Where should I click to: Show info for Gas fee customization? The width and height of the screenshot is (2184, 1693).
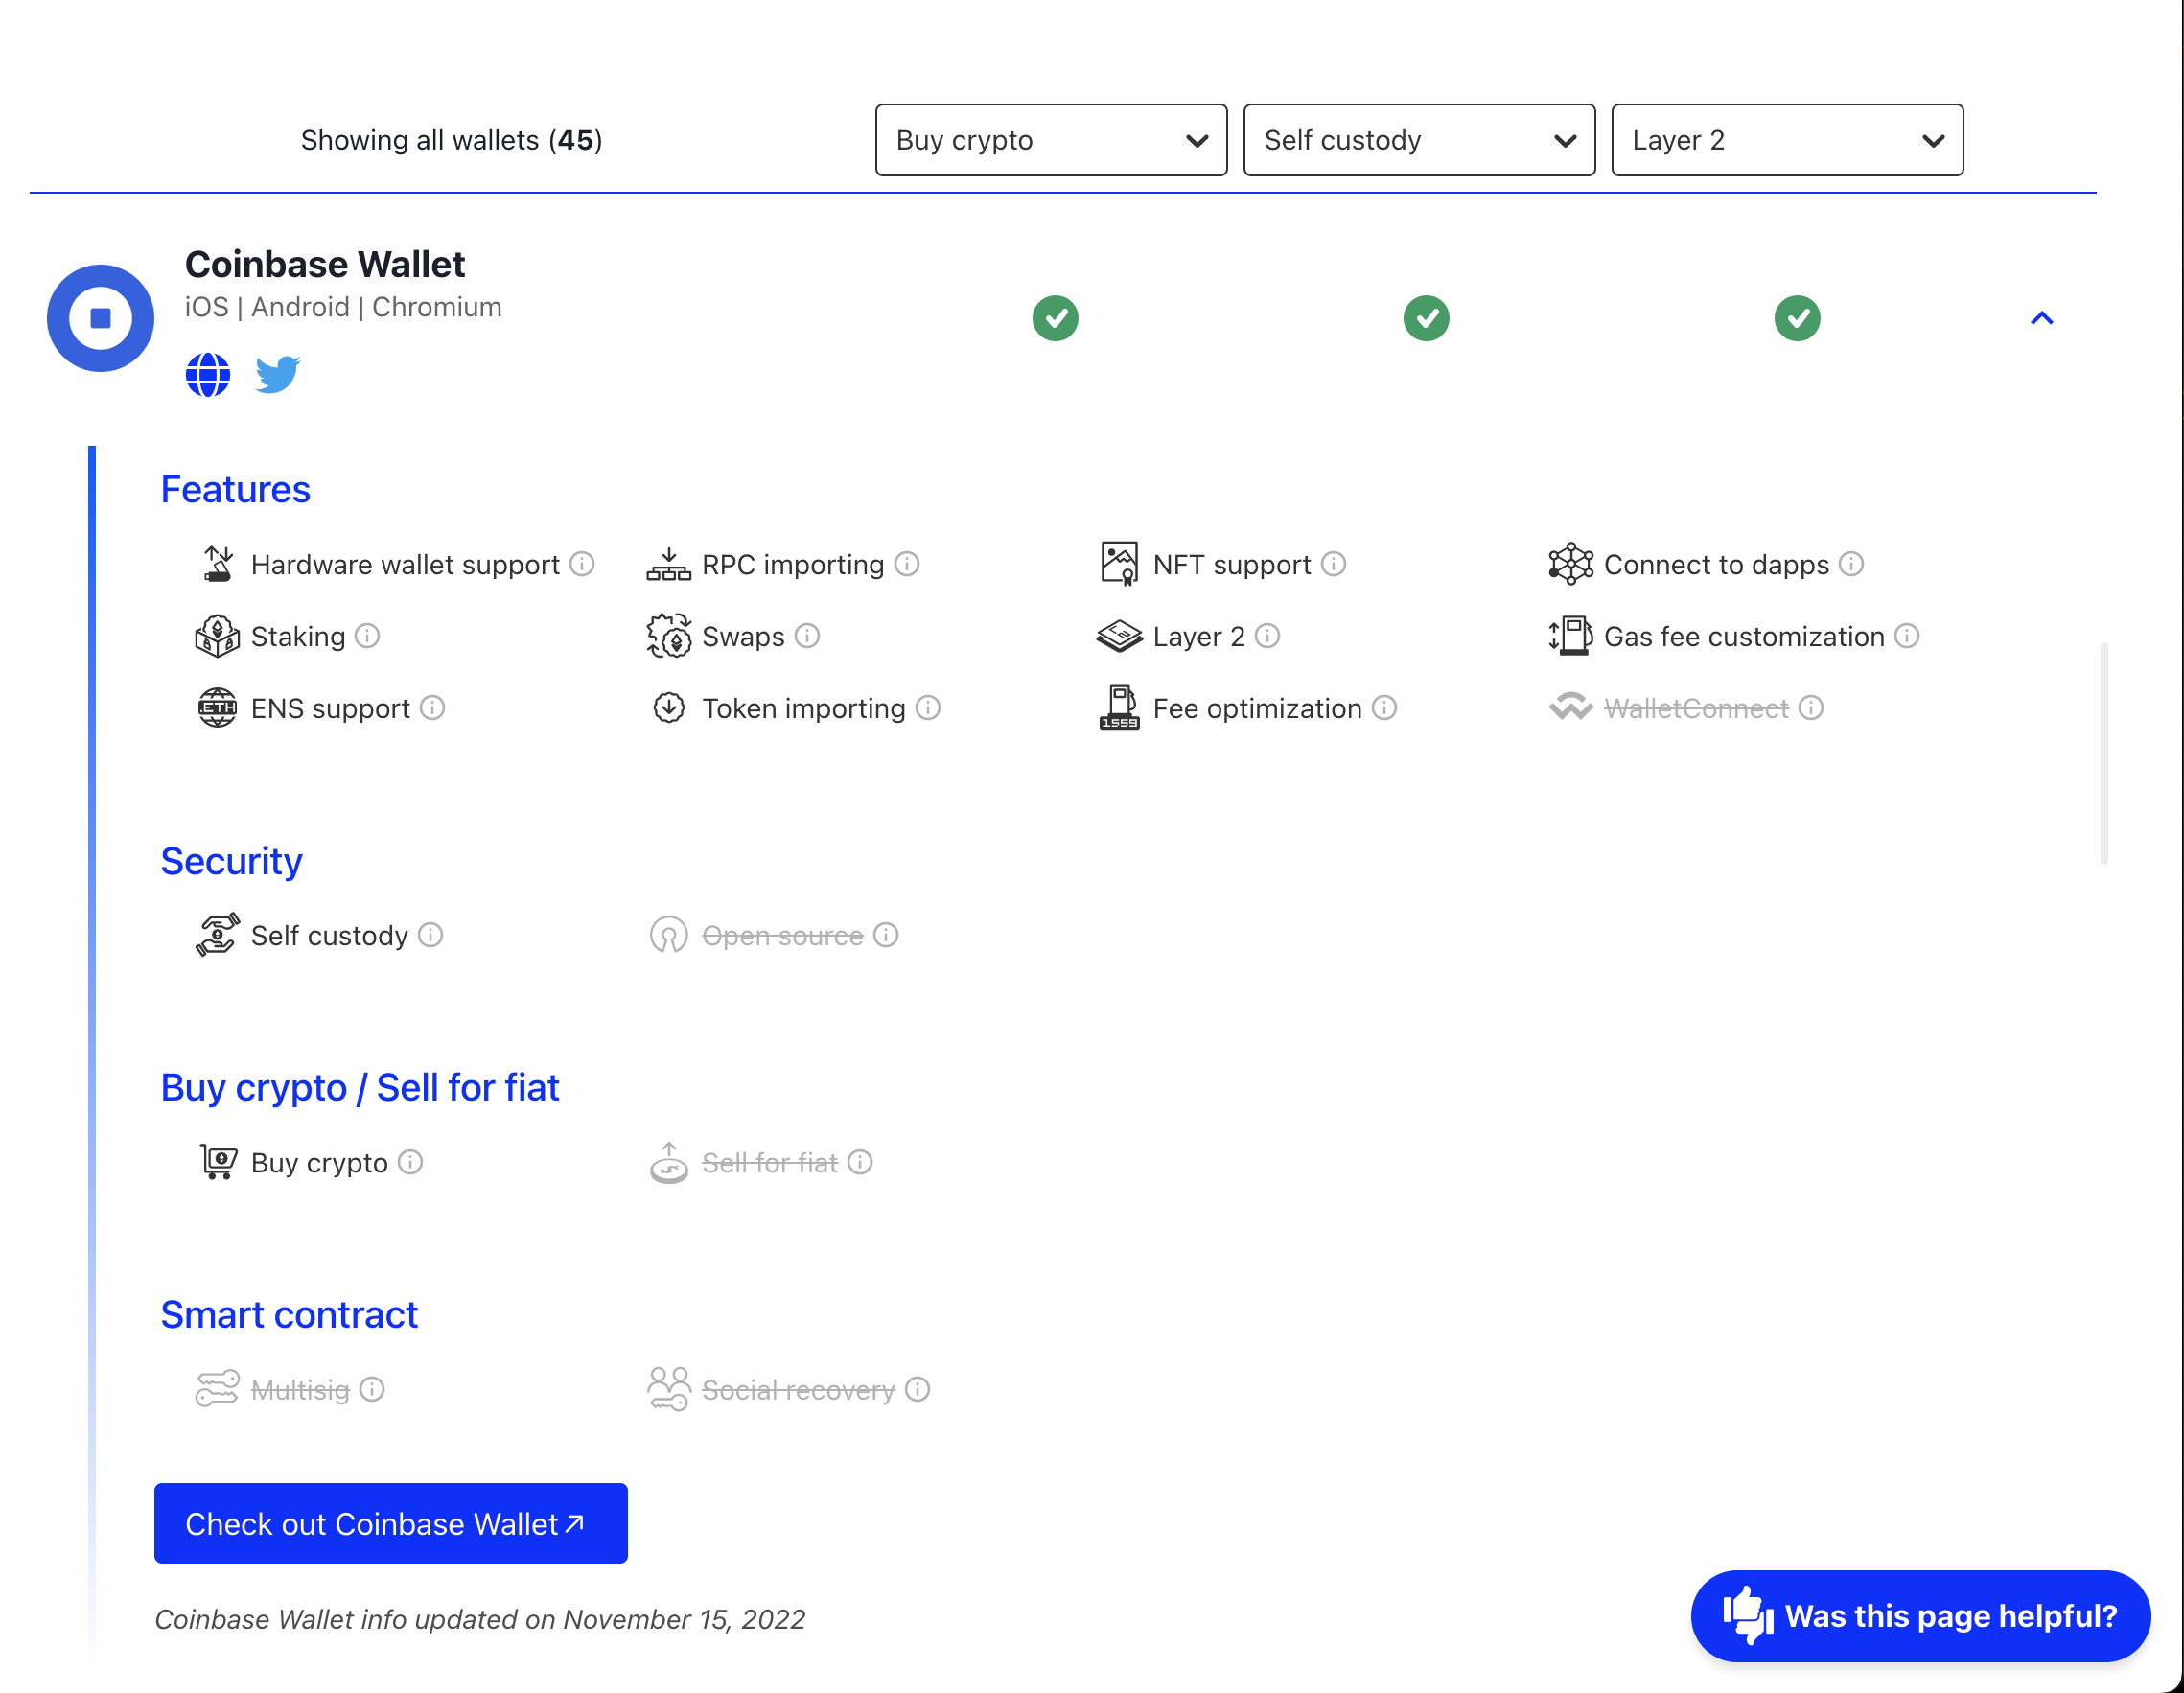pos(1906,636)
